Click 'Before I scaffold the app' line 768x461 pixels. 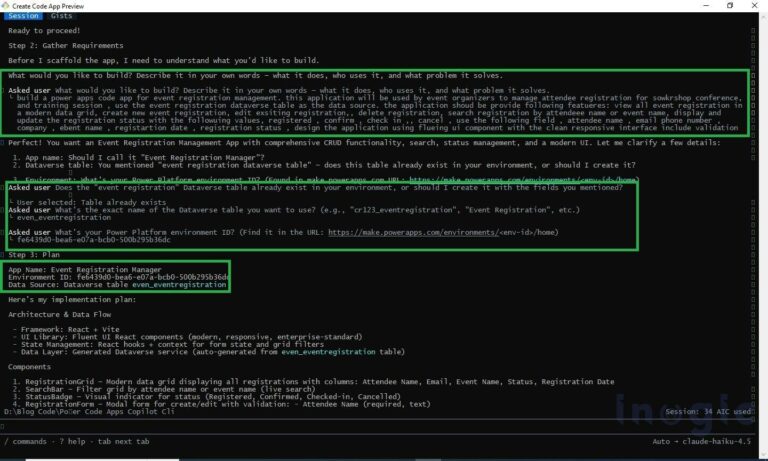tap(164, 60)
